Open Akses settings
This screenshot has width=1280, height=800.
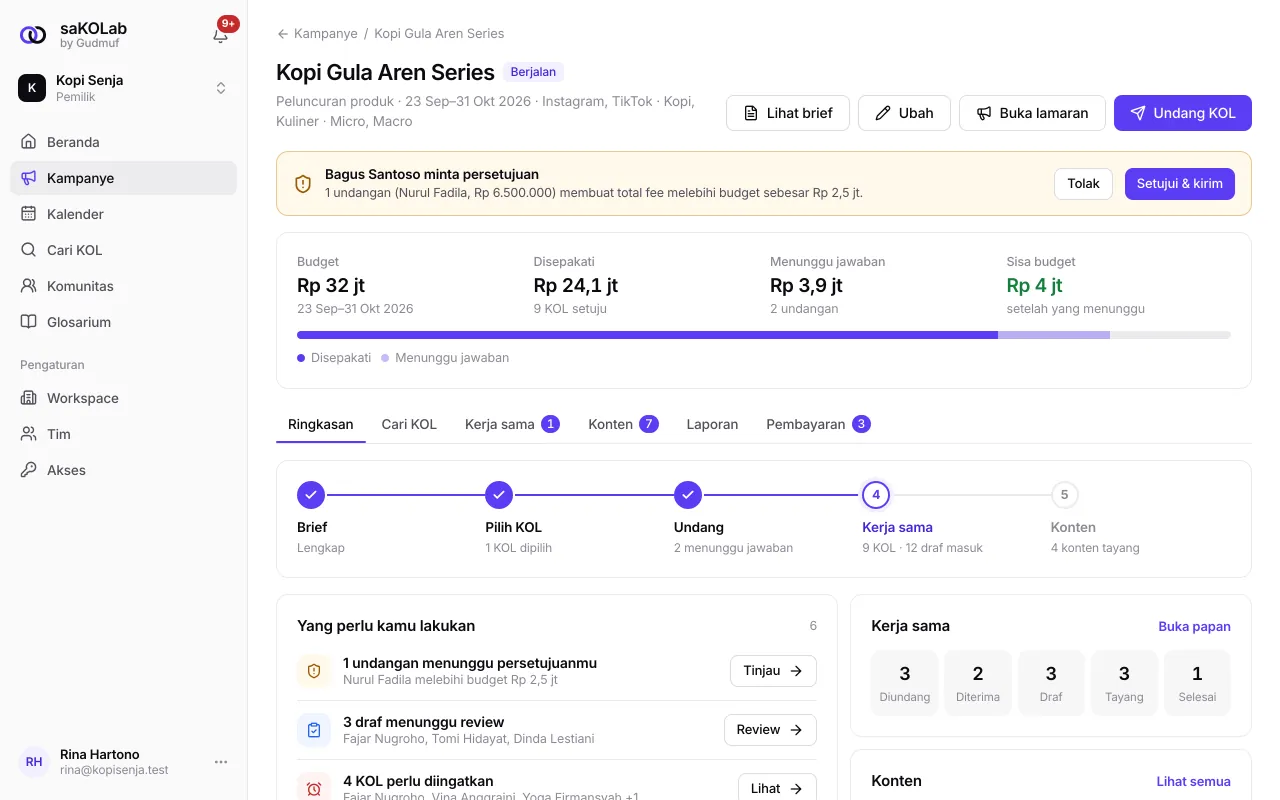coord(123,470)
